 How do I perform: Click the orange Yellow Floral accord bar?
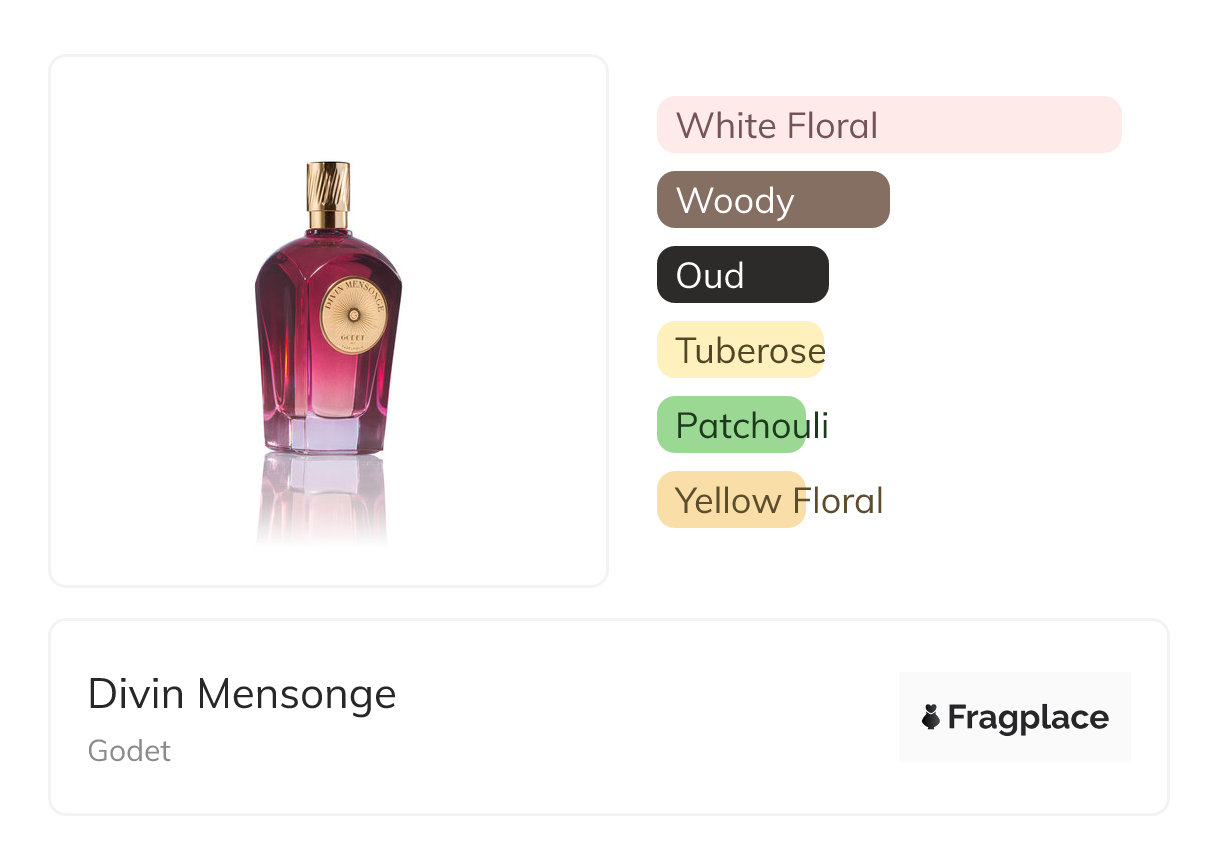click(x=731, y=500)
